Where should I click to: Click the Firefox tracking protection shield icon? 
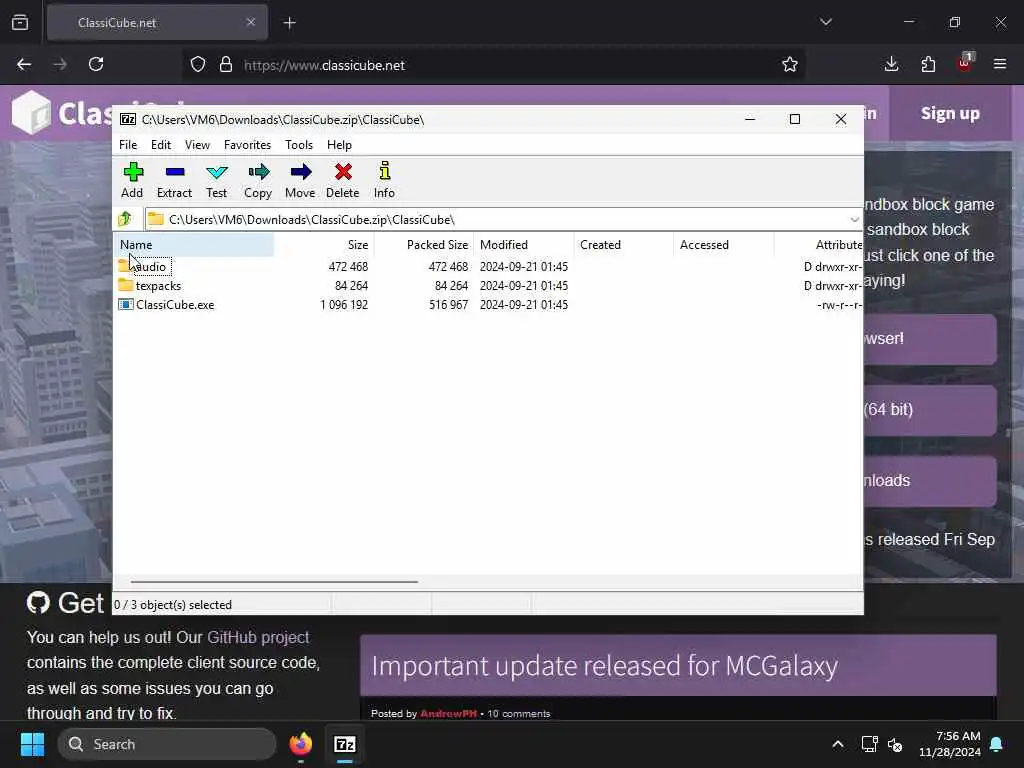[198, 65]
